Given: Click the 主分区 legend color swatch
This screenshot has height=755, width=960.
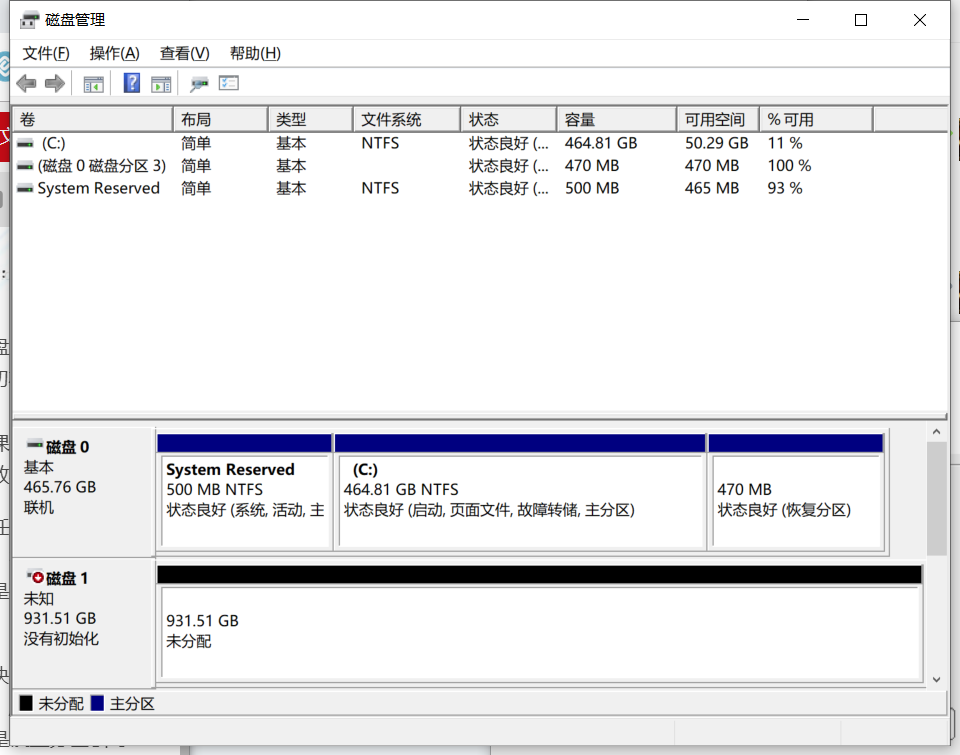Looking at the screenshot, I should tap(96, 703).
